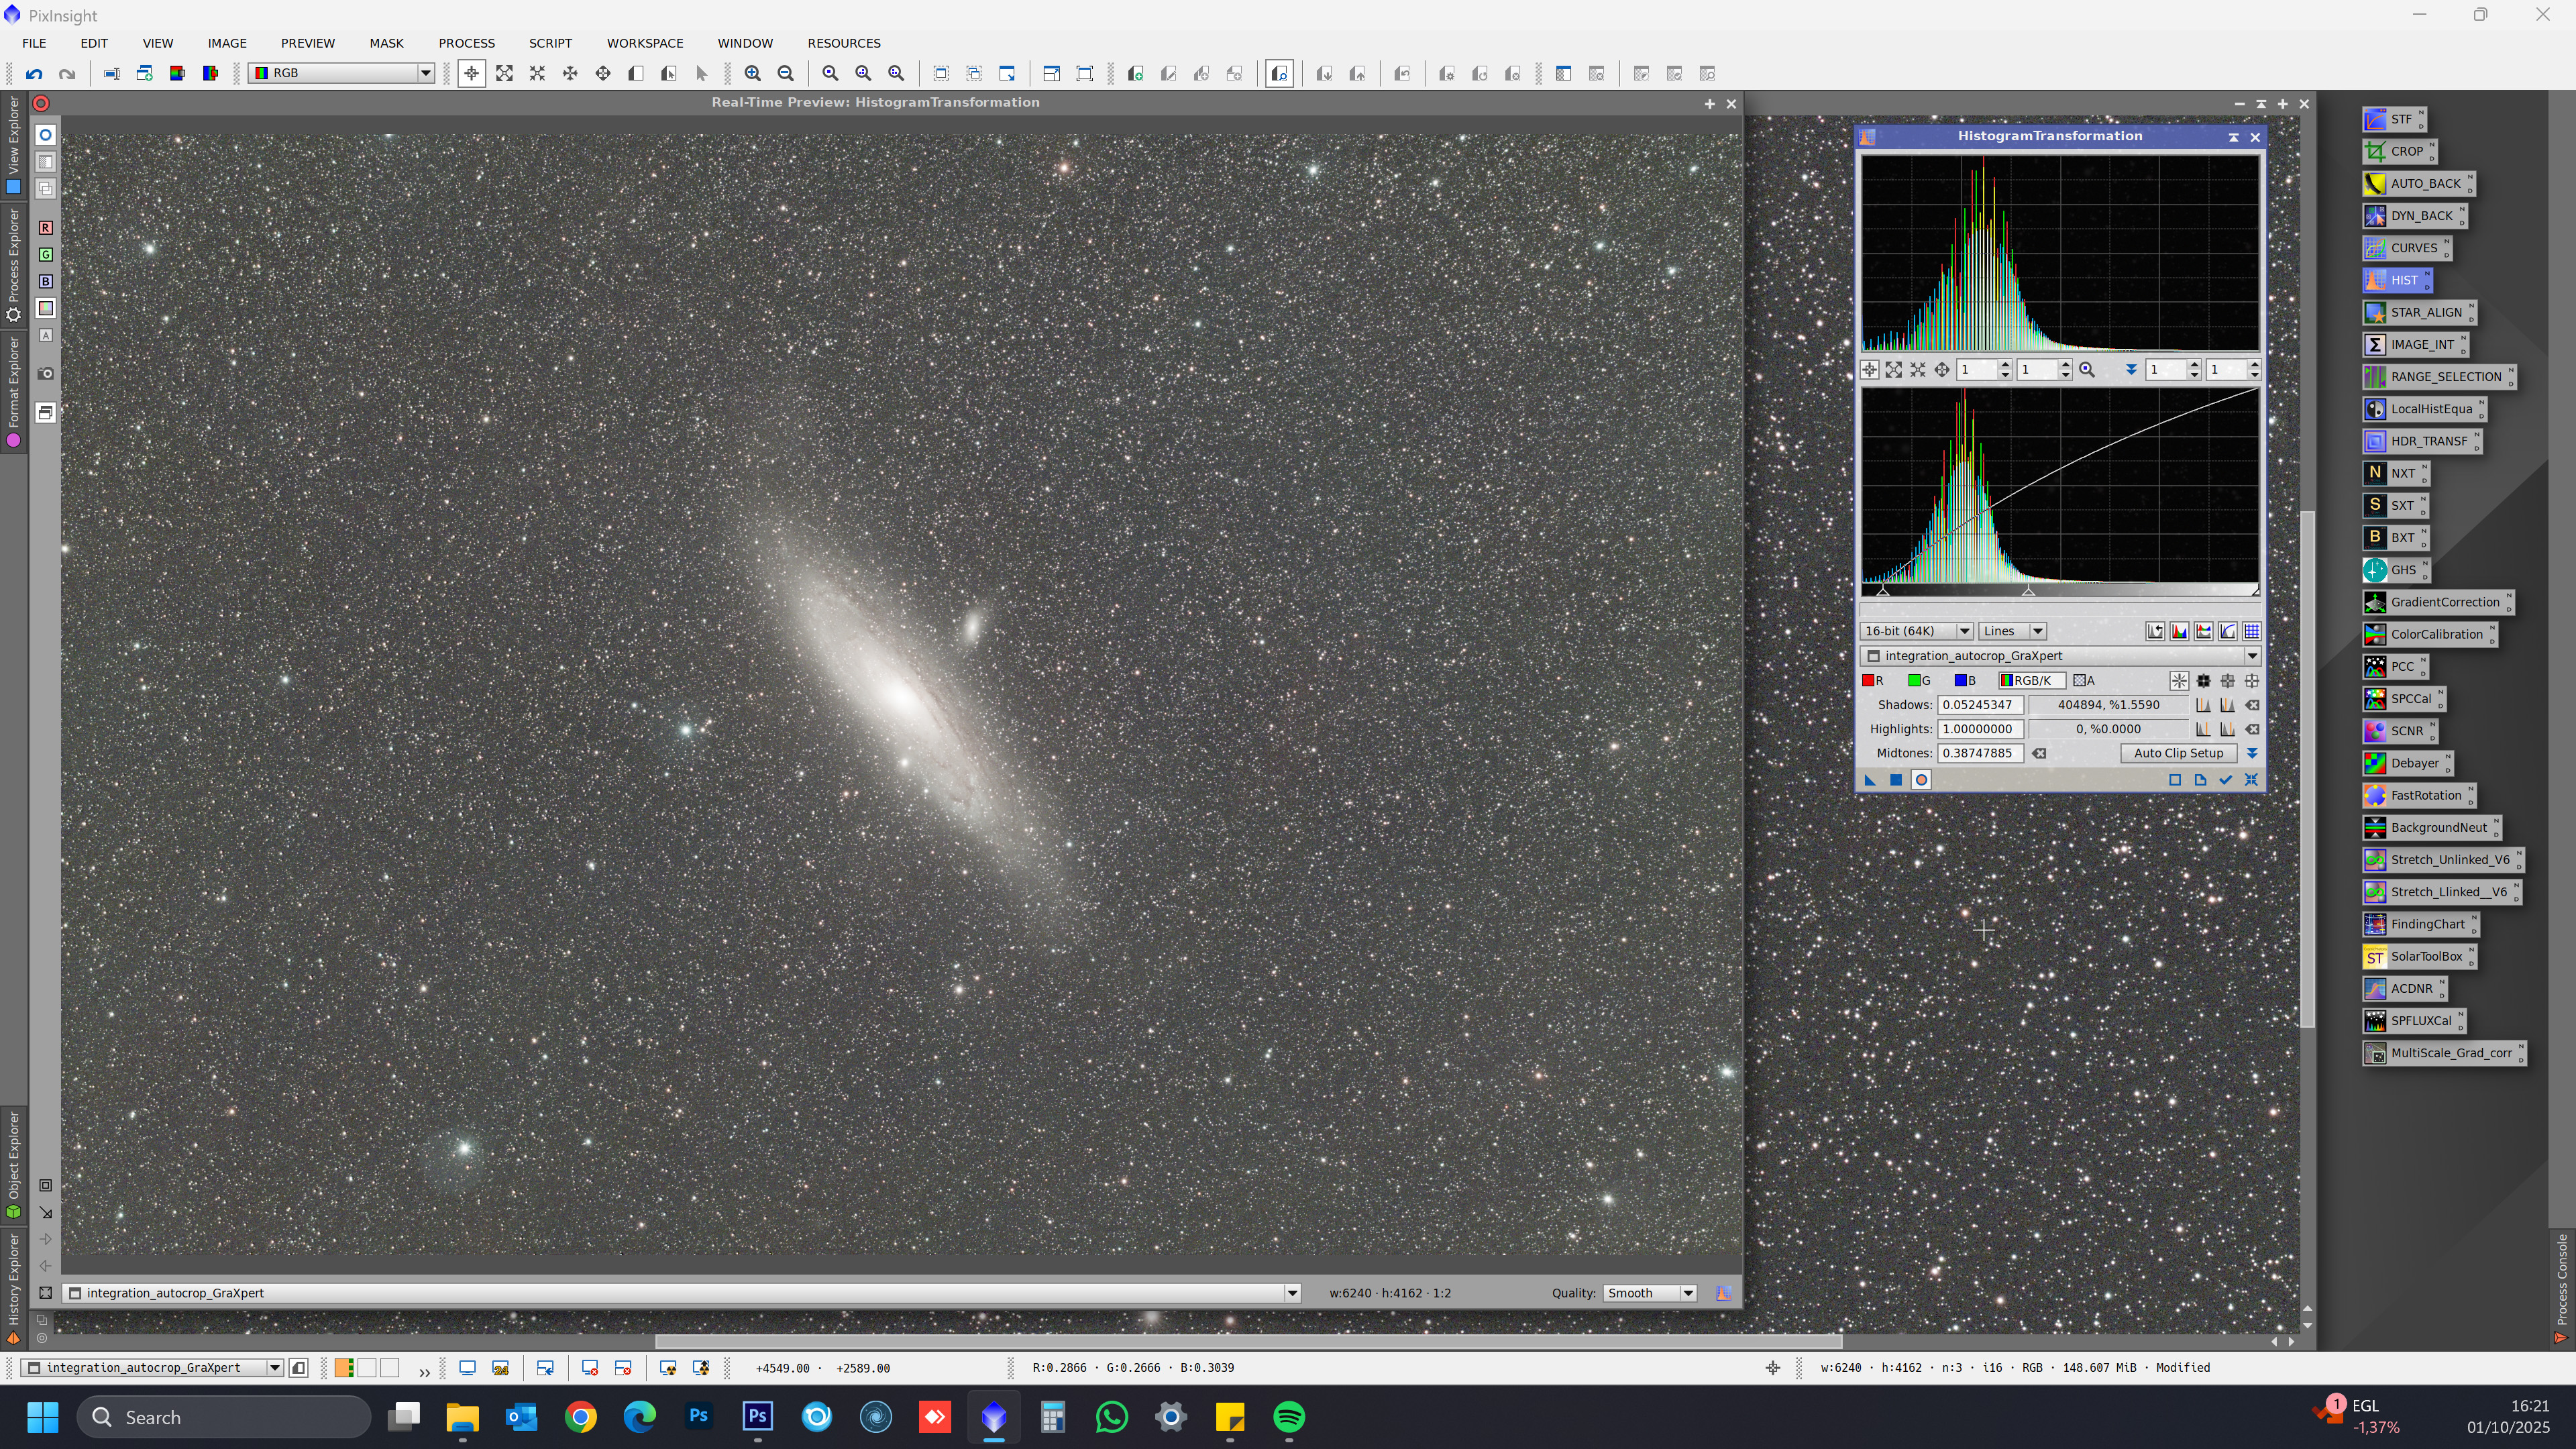This screenshot has width=2576, height=1449.
Task: Click the main toolbar Zoom In magnifier
Action: [753, 74]
